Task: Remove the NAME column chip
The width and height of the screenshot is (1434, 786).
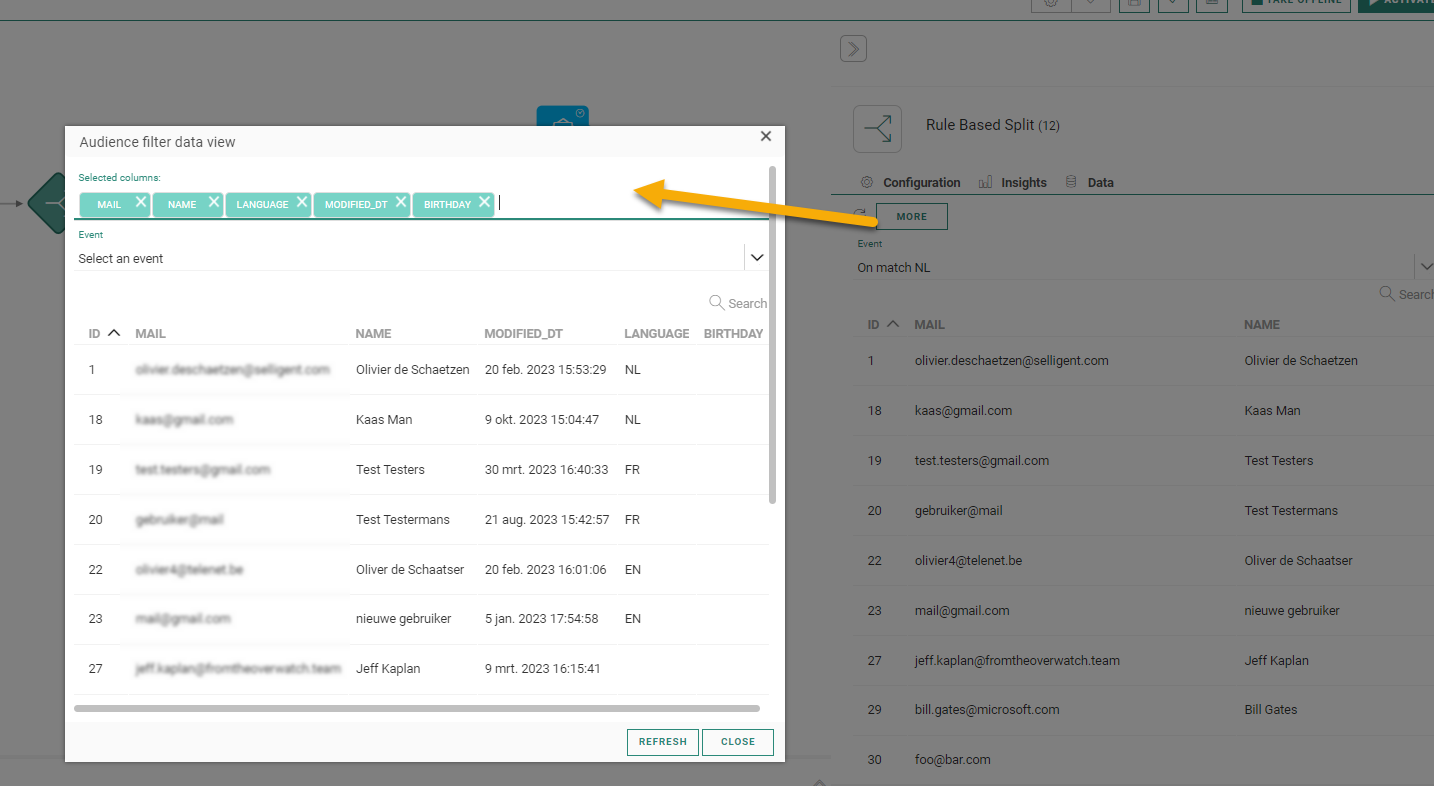Action: 214,202
